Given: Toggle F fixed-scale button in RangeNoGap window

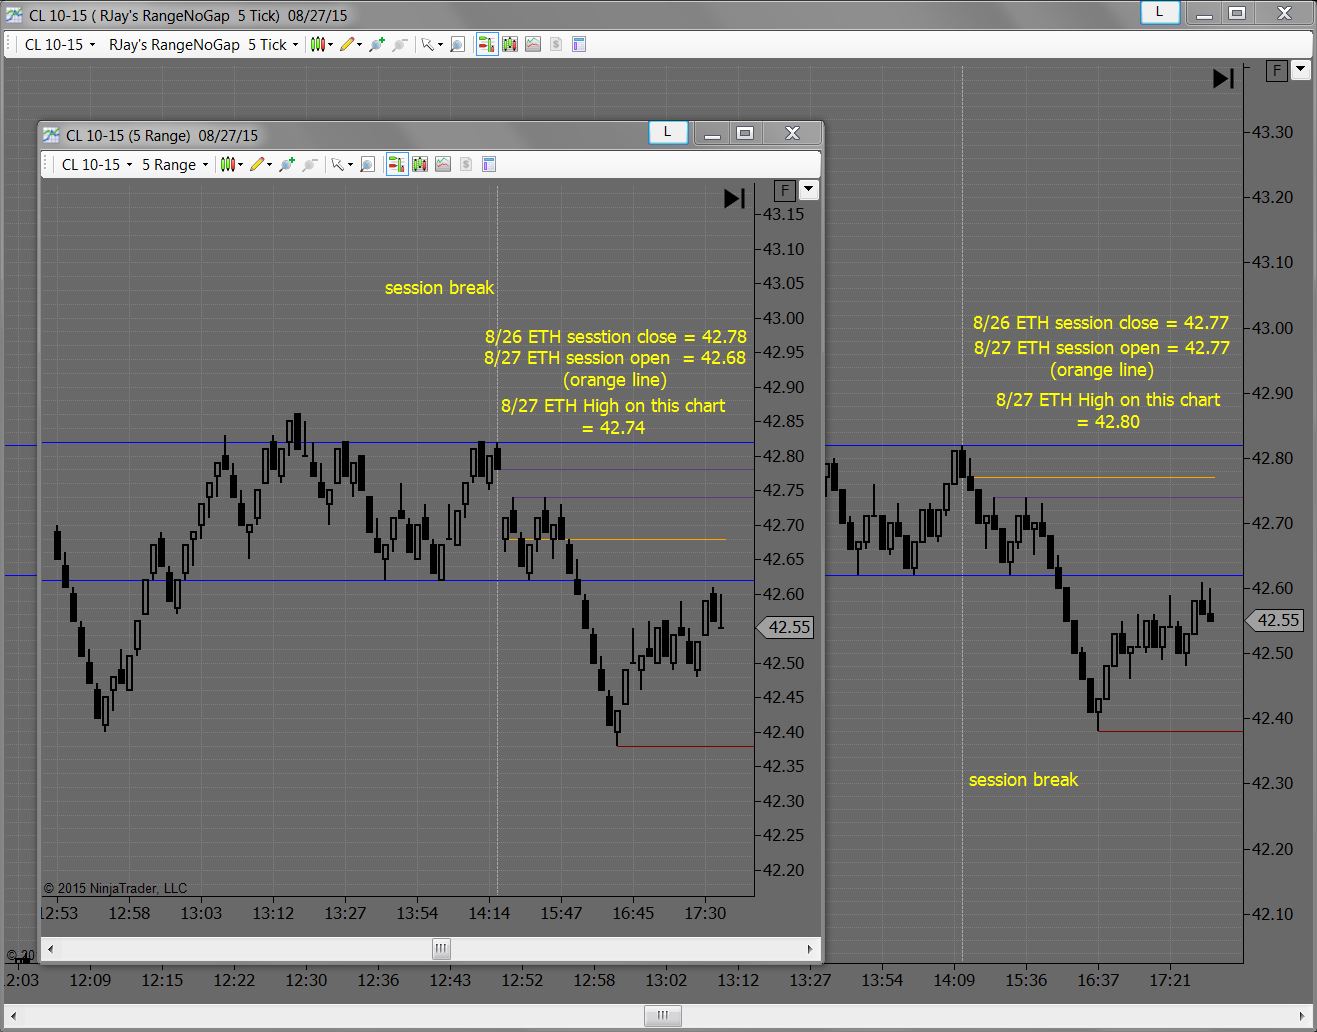Looking at the screenshot, I should click(1277, 70).
